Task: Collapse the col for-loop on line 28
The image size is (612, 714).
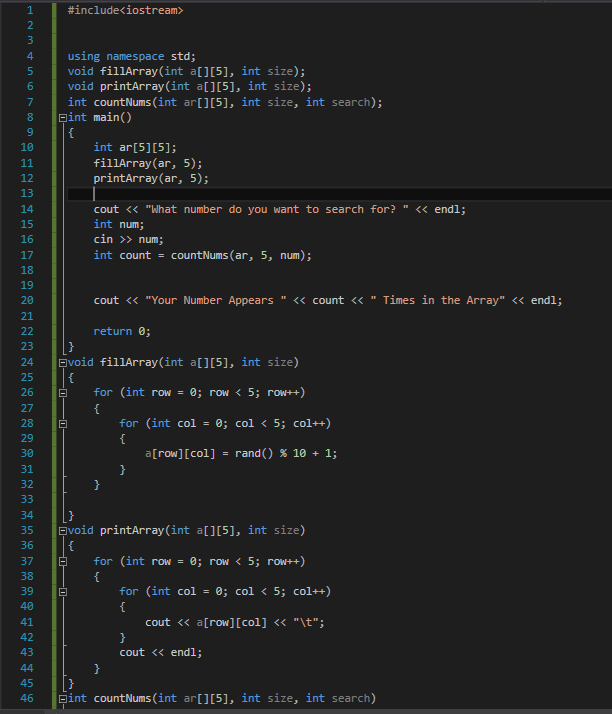Action: 63,424
